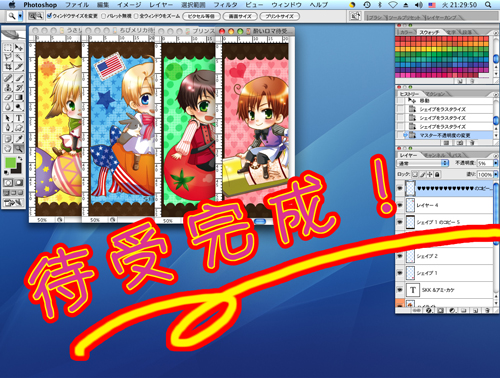Open the フィルタ menu
The width and height of the screenshot is (500, 378).
[x=225, y=5]
